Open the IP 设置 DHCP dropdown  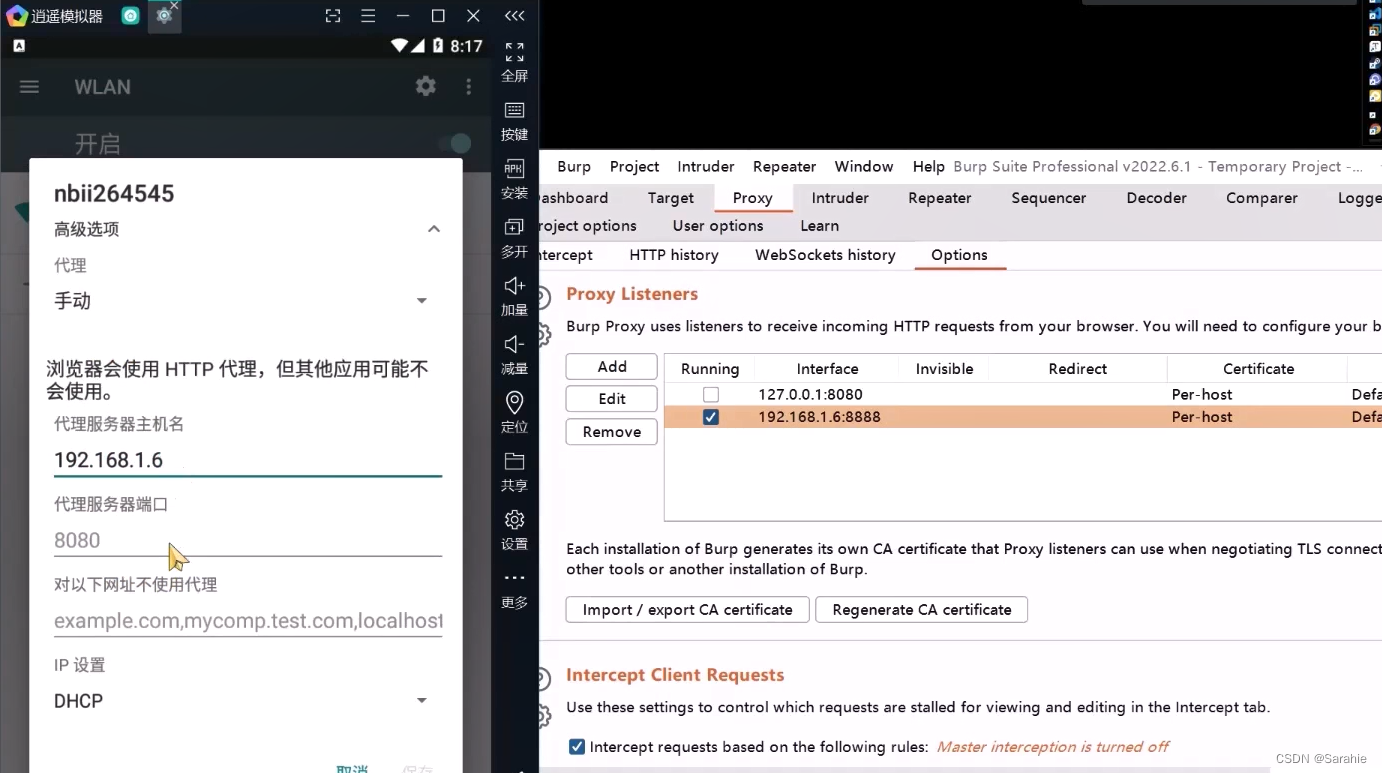[x=242, y=701]
